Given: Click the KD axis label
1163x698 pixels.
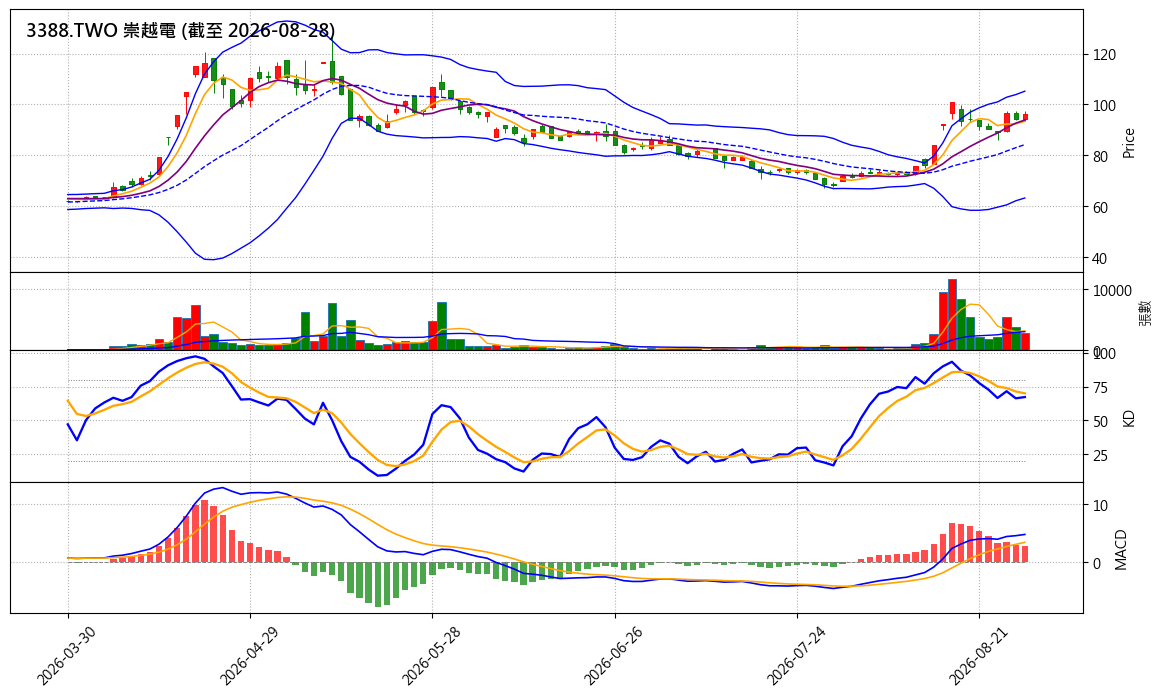Looking at the screenshot, I should (1129, 418).
